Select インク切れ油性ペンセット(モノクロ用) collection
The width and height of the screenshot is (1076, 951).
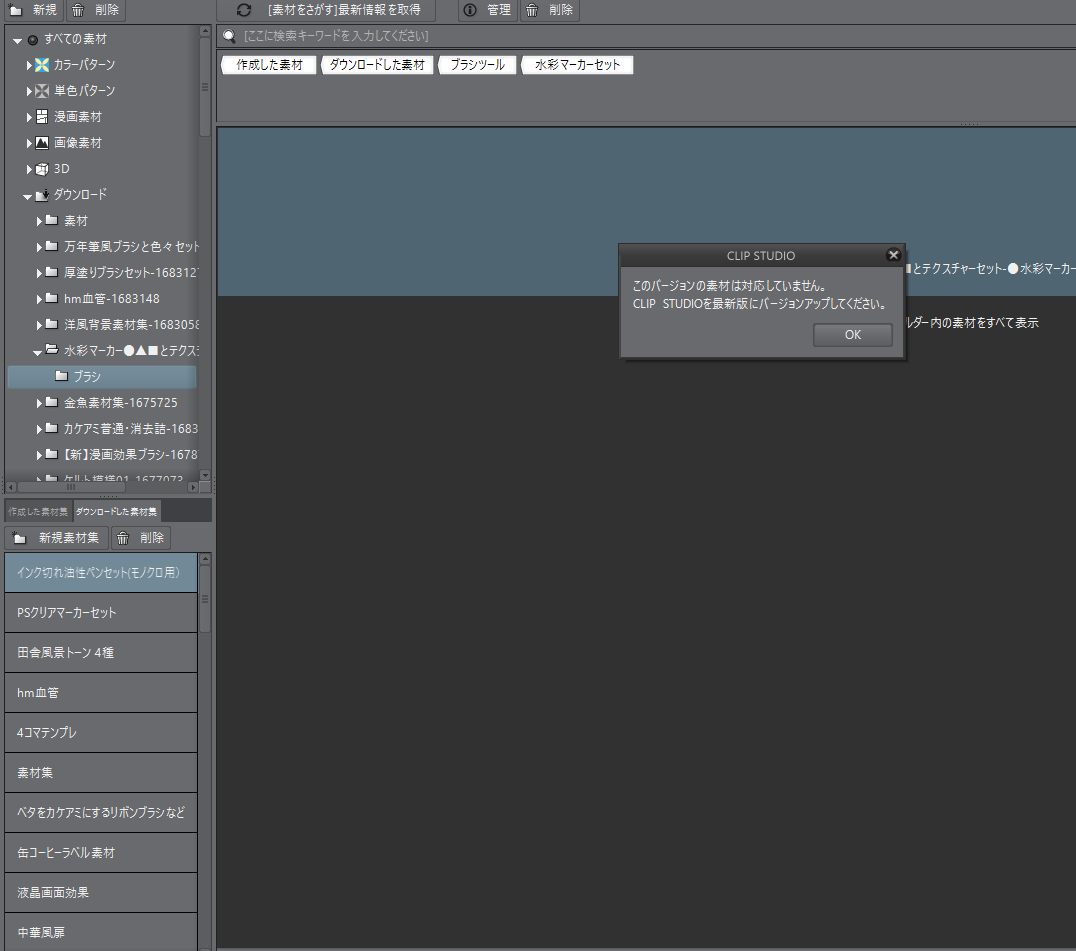tap(101, 573)
